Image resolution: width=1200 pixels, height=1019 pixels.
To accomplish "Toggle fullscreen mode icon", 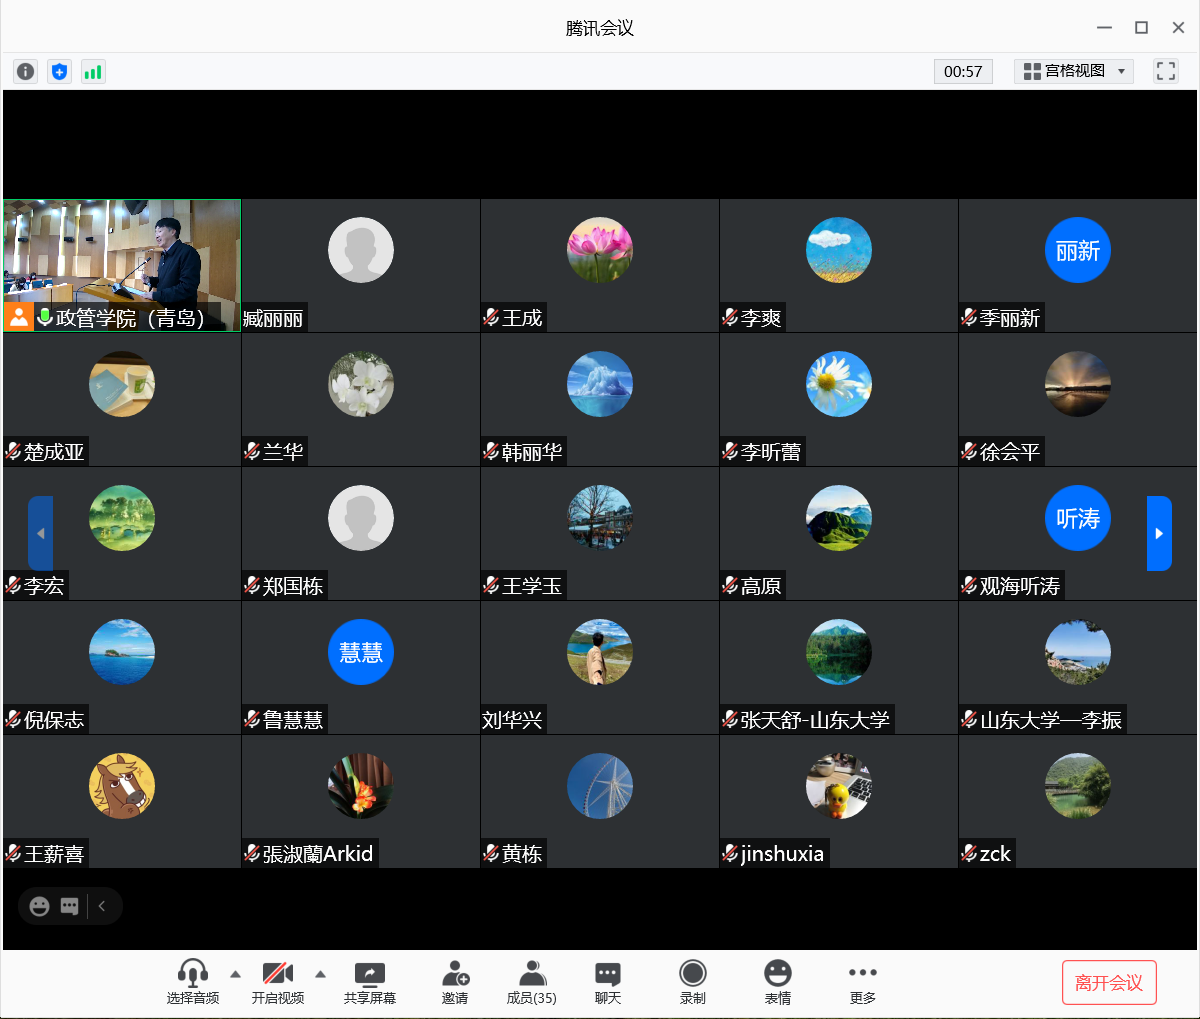I will coord(1165,71).
